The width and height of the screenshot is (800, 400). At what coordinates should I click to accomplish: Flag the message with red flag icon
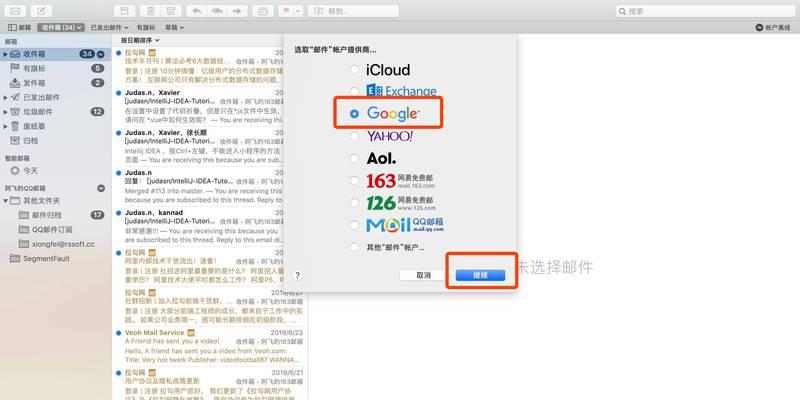coord(285,11)
